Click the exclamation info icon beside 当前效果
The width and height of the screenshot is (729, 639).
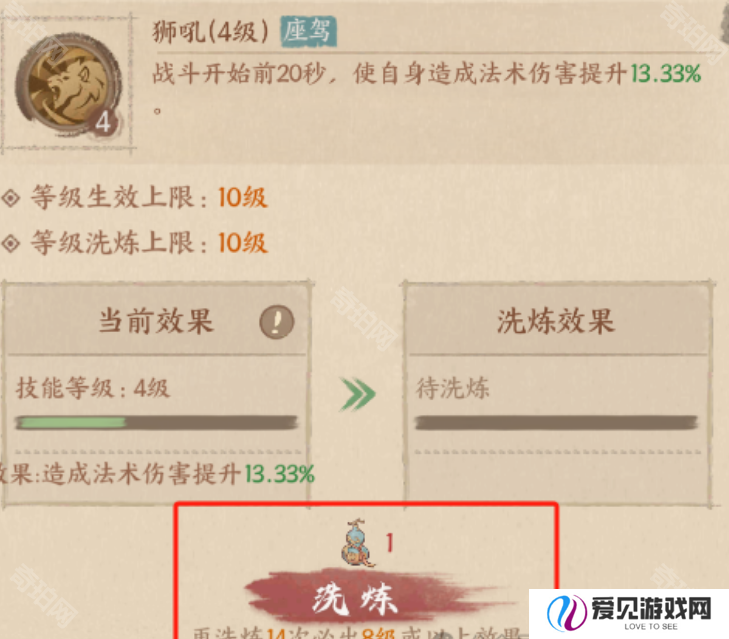[x=277, y=321]
